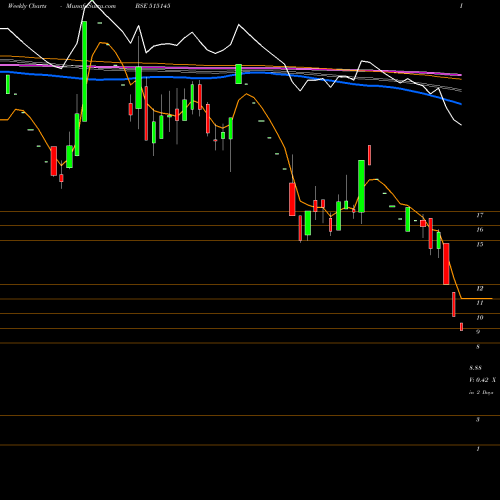The image size is (500, 500).
Task: Click the price label "15"
Action: (x=480, y=244)
